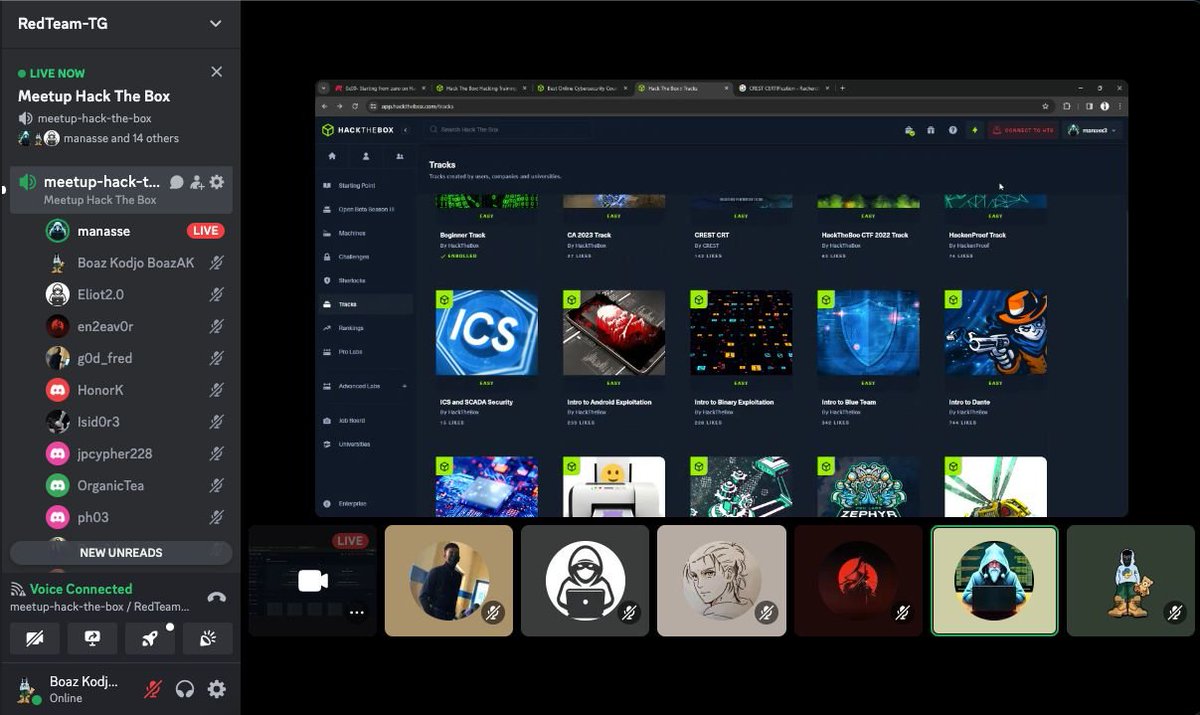Jump to NEW UNREADS
Screen dimensions: 1200x715
pyautogui.click(x=121, y=553)
